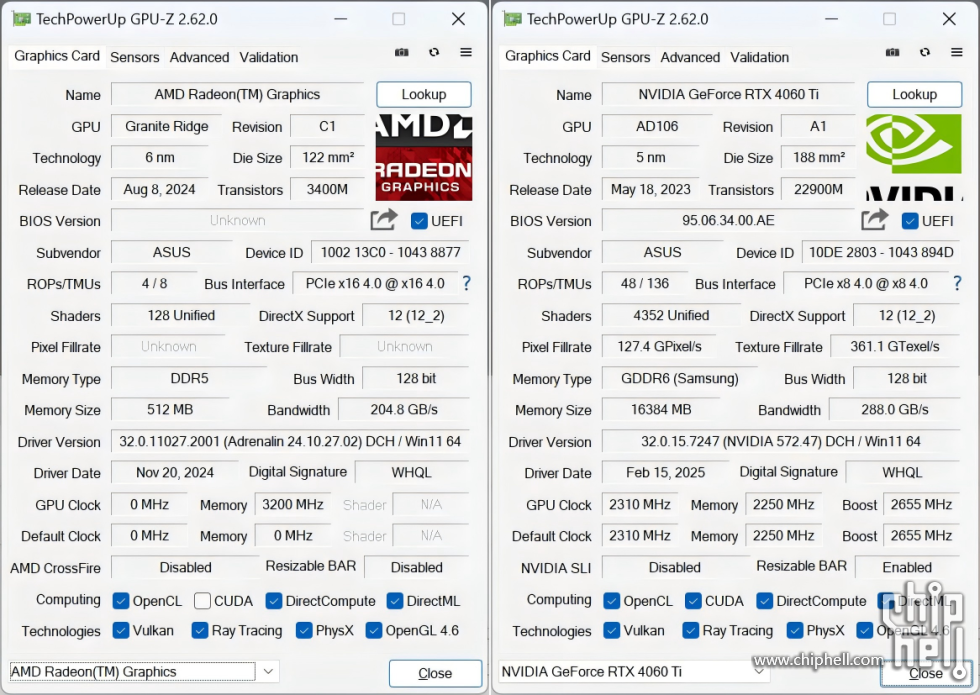Click the Bus Interface question mark in AMD window
This screenshot has height=695, width=980.
(466, 284)
